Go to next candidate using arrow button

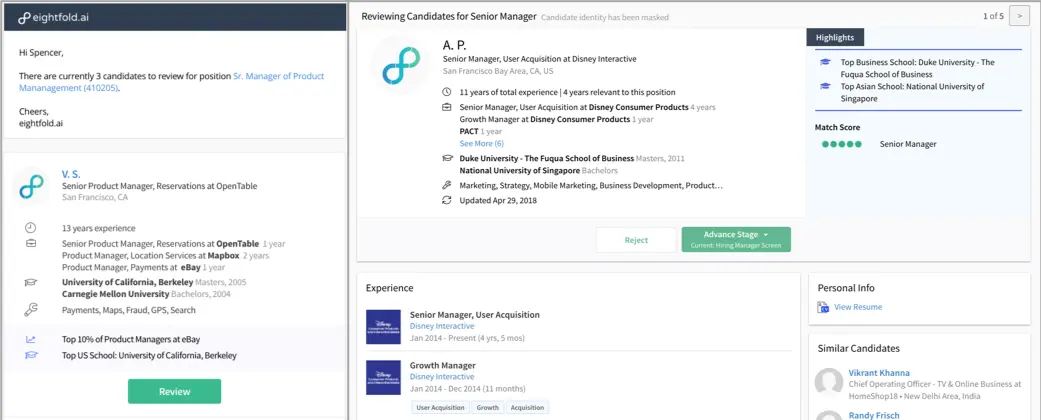1018,16
